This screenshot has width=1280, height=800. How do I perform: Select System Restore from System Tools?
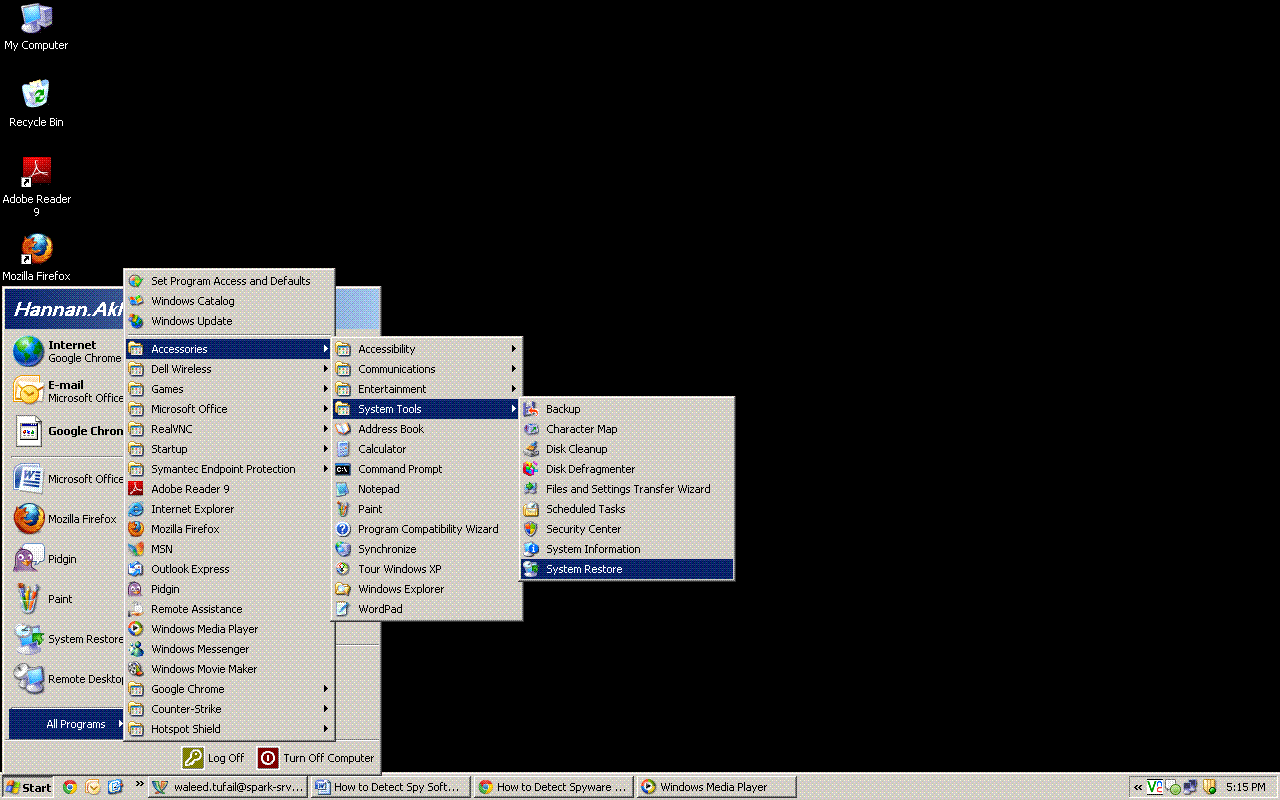coord(584,569)
